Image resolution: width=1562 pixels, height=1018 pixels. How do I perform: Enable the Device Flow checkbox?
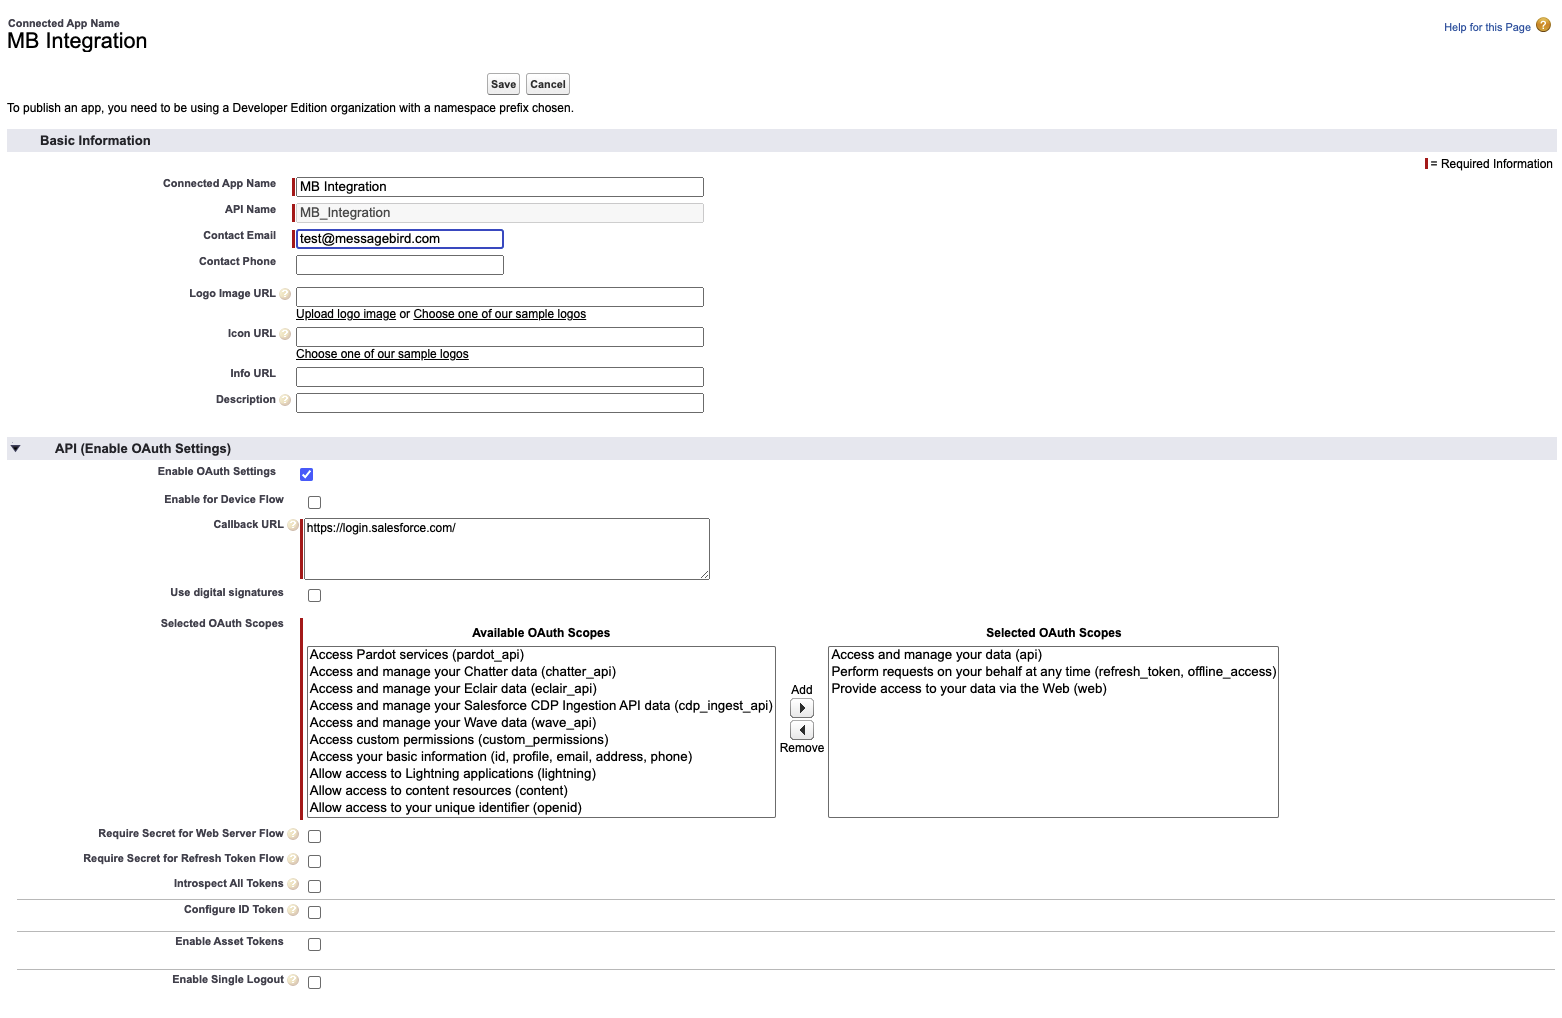pyautogui.click(x=314, y=502)
